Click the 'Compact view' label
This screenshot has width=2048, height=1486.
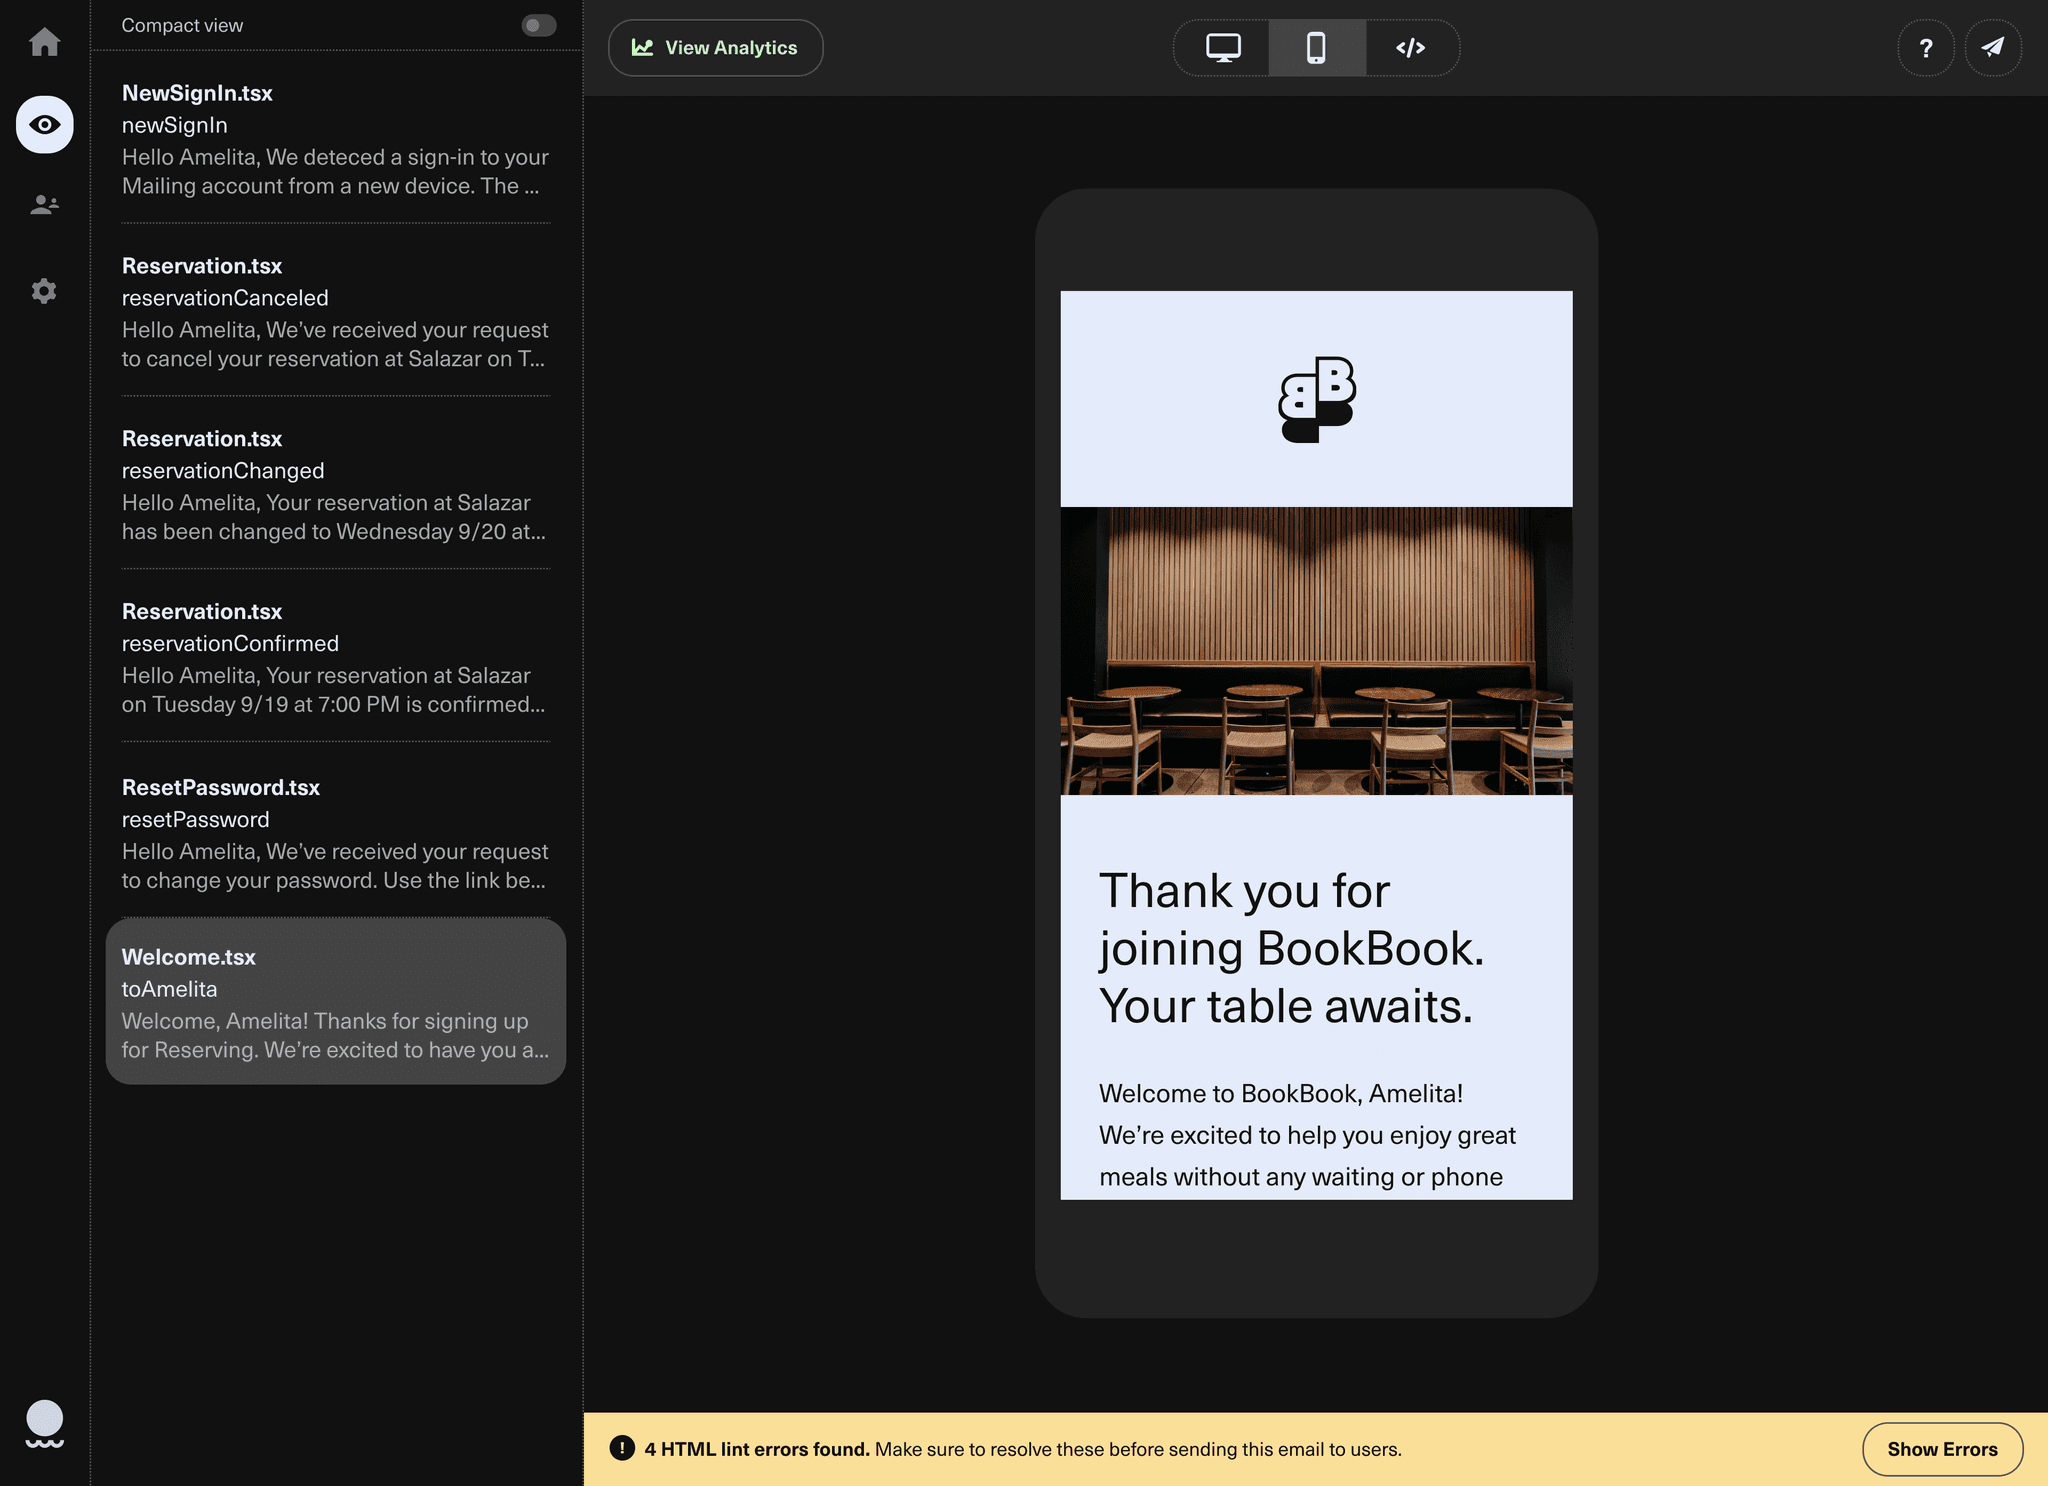pyautogui.click(x=182, y=25)
